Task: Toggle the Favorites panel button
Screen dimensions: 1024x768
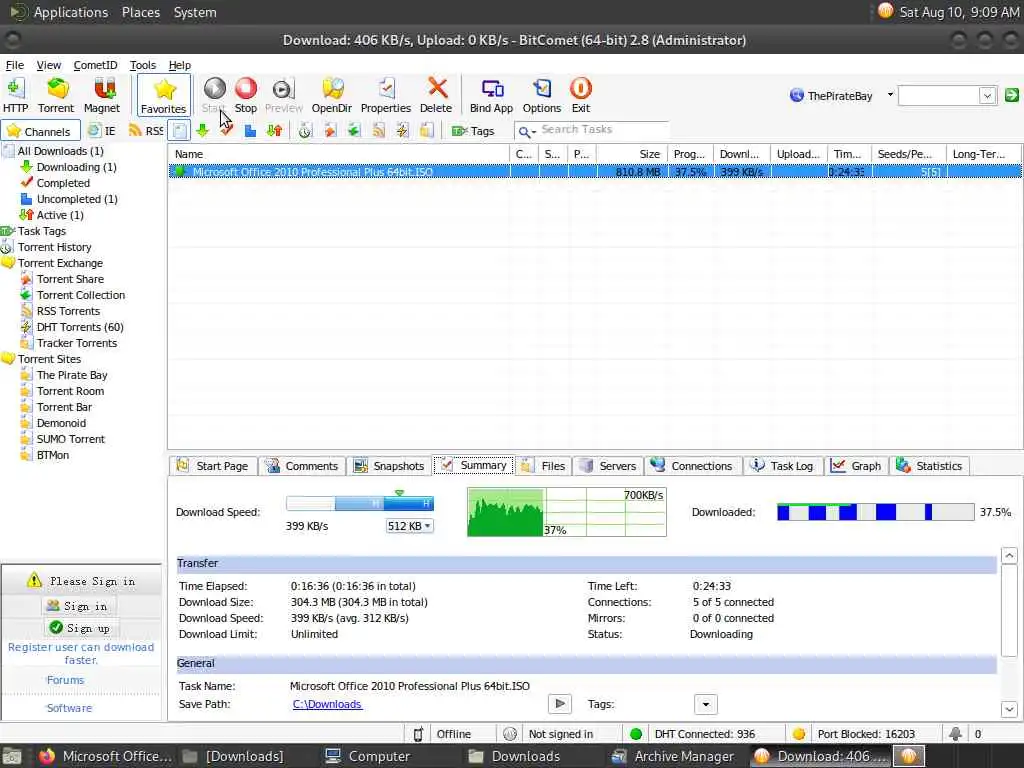Action: pos(163,95)
